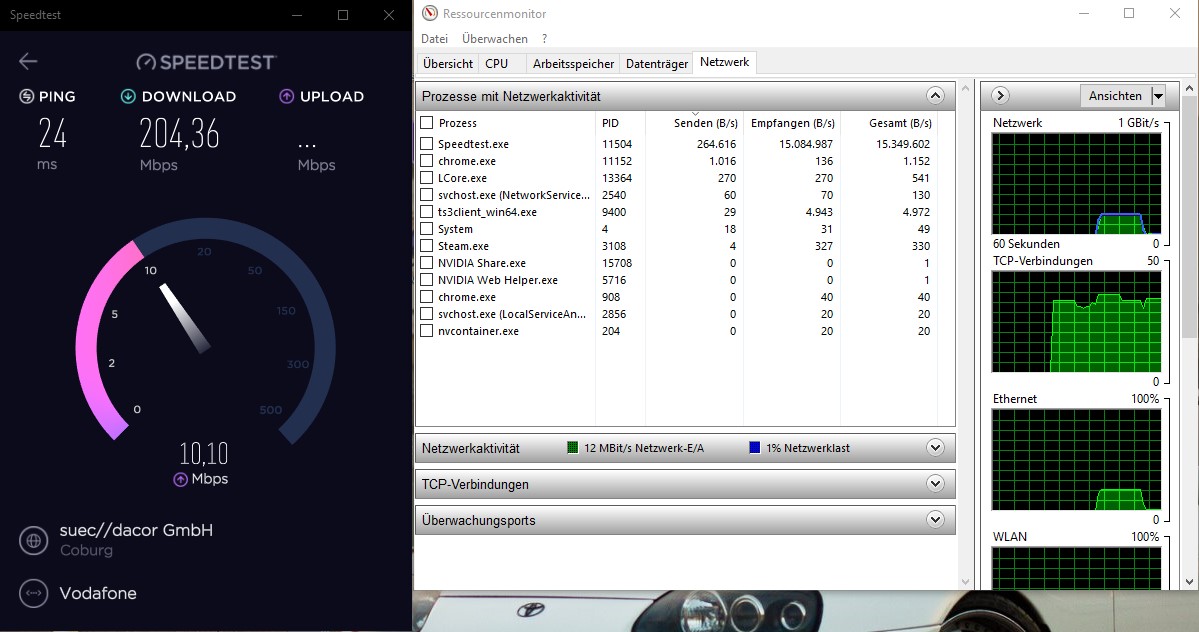Image resolution: width=1199 pixels, height=632 pixels.
Task: Tick the chrome.exe PID 908 checkbox
Action: [427, 297]
